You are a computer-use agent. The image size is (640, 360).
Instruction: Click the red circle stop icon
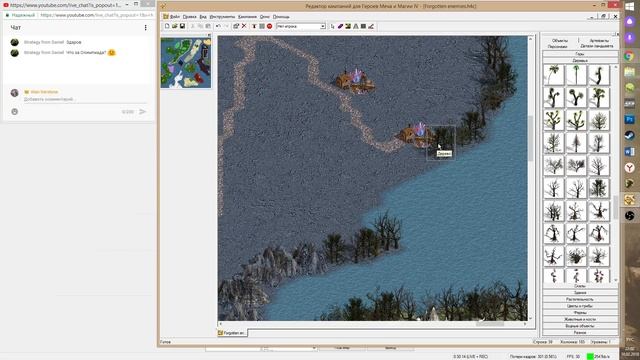point(269,26)
